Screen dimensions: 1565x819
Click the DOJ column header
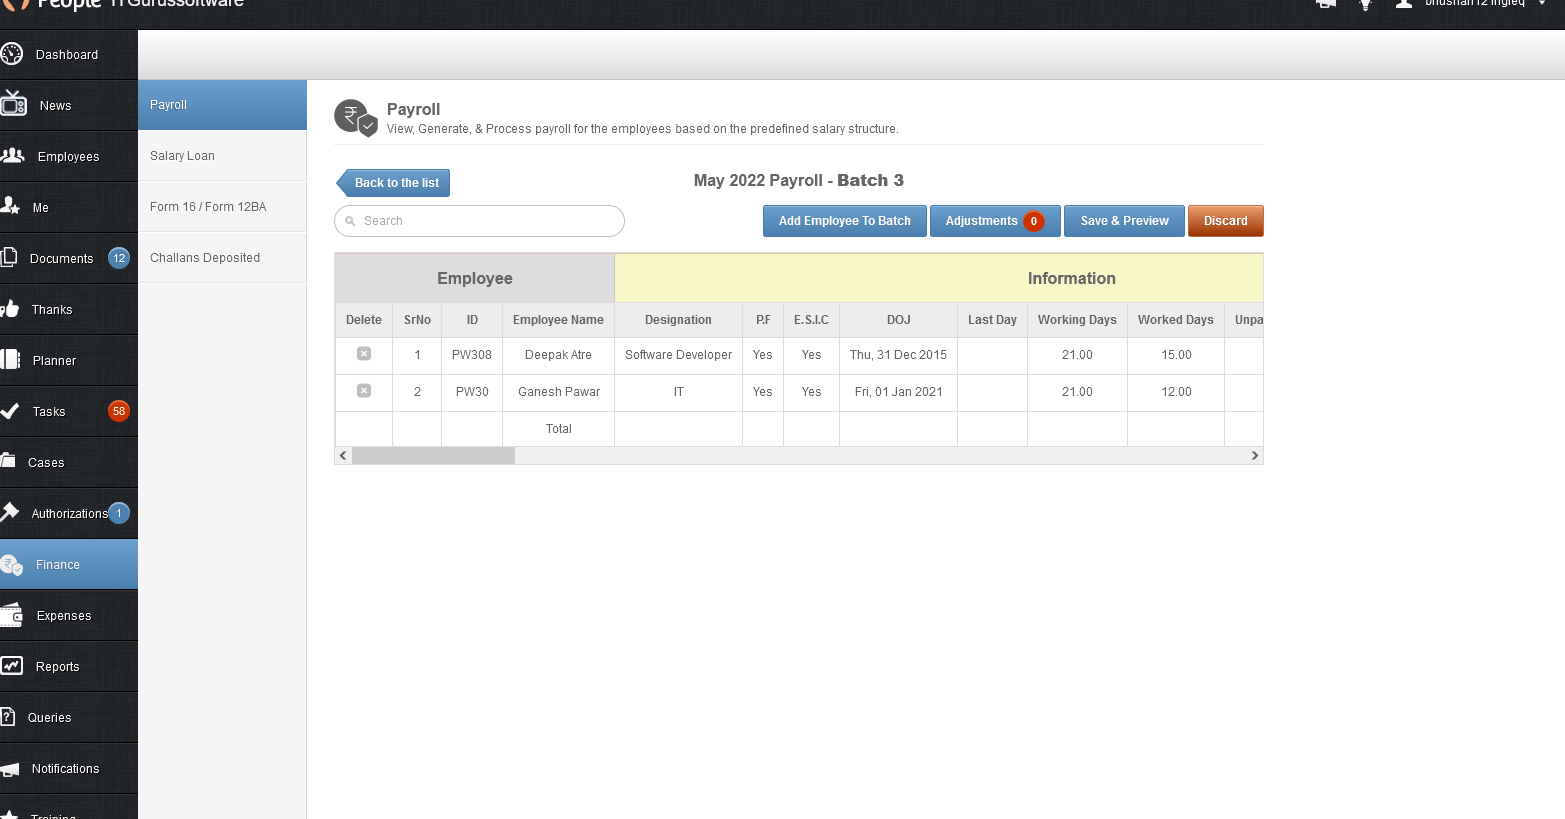click(899, 320)
